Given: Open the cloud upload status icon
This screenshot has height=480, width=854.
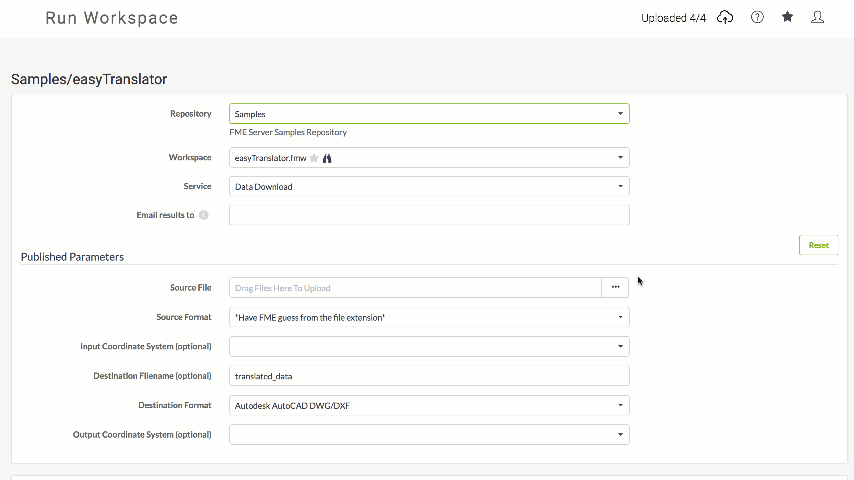Looking at the screenshot, I should pos(725,17).
